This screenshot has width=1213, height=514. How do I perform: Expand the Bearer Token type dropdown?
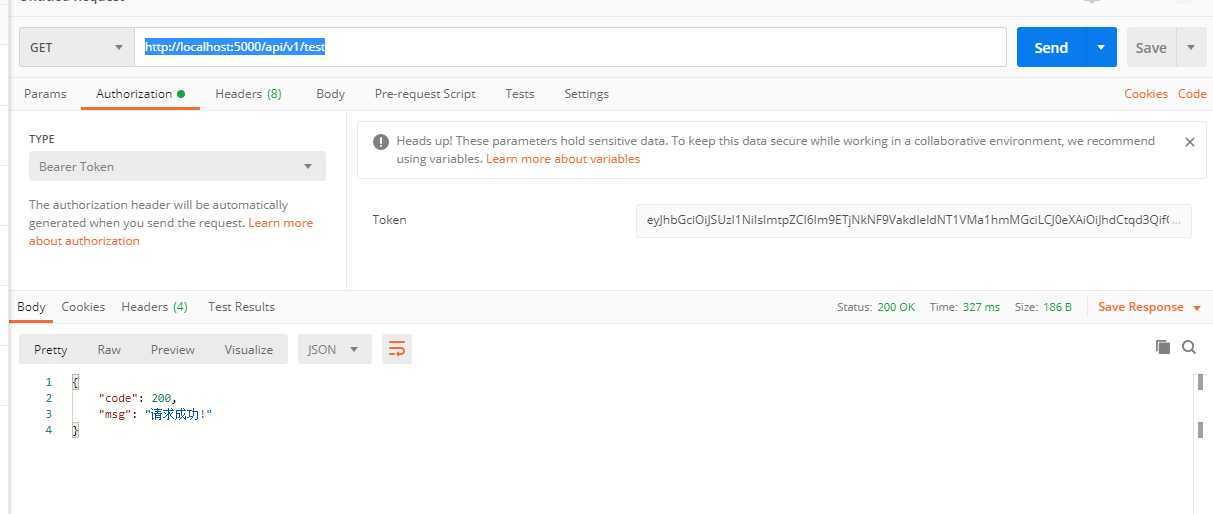coord(177,166)
